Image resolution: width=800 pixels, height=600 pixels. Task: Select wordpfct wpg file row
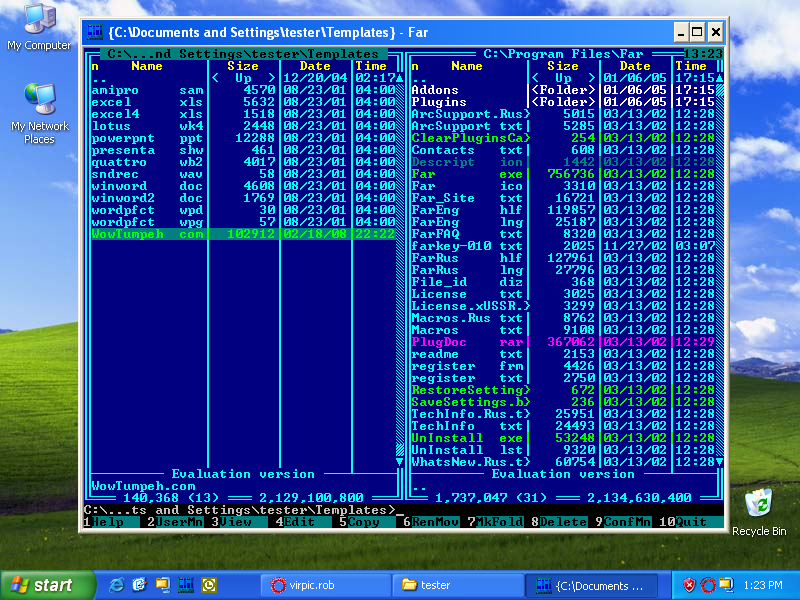(243, 222)
